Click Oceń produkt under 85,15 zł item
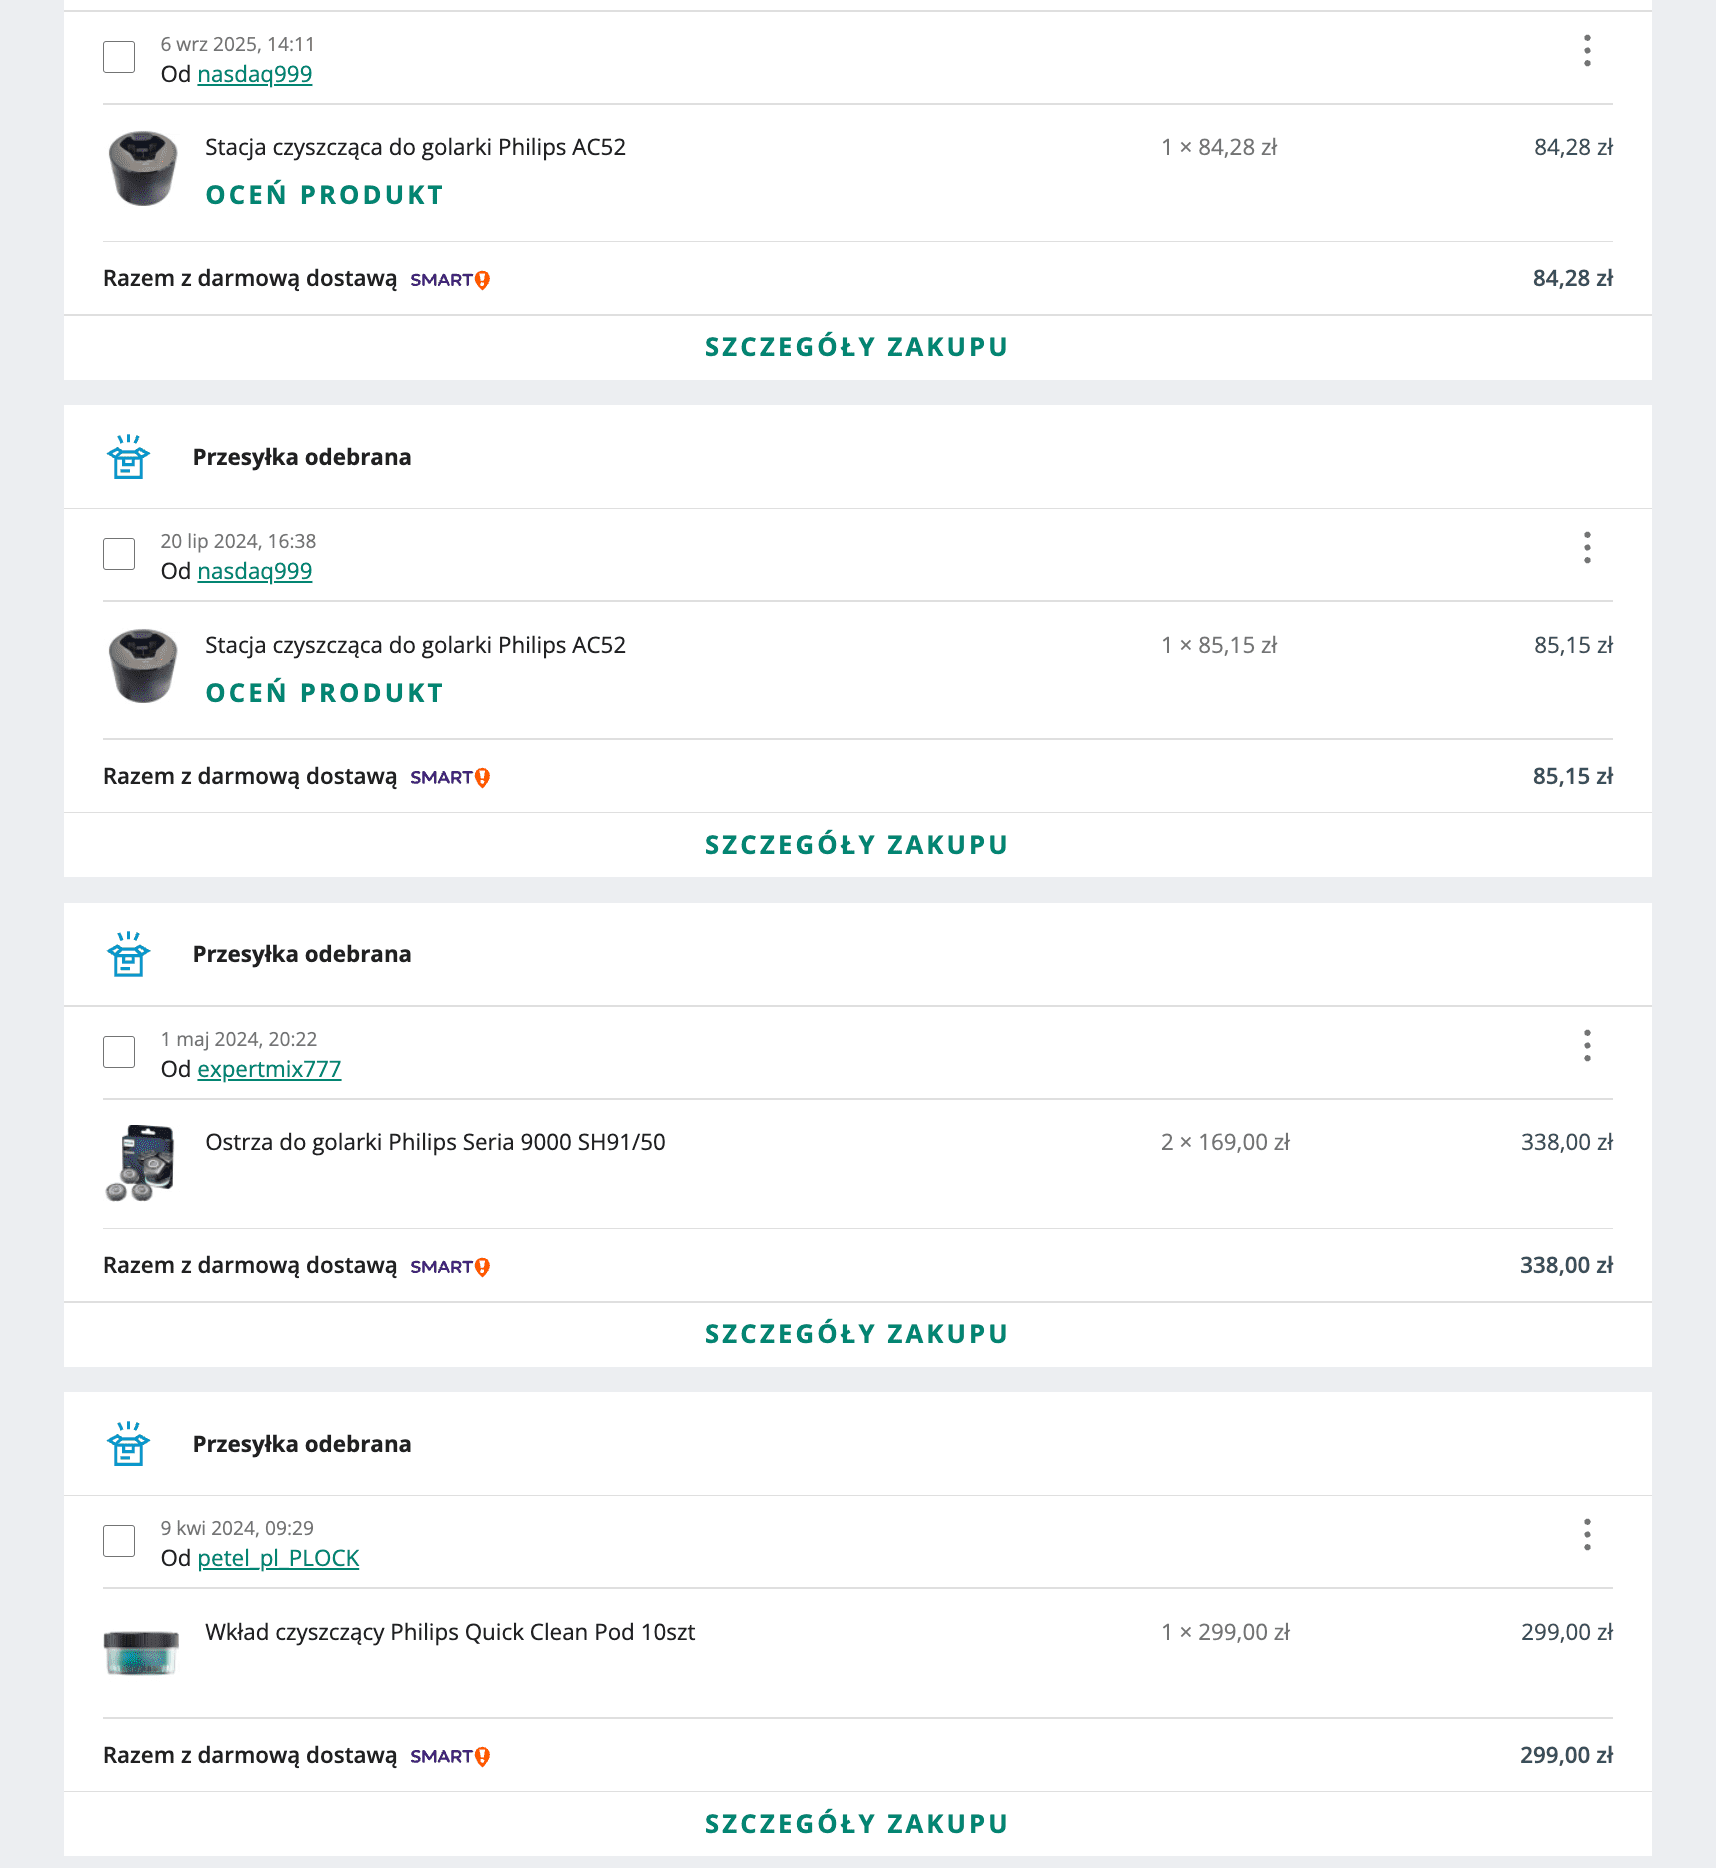1716x1868 pixels. [x=324, y=693]
